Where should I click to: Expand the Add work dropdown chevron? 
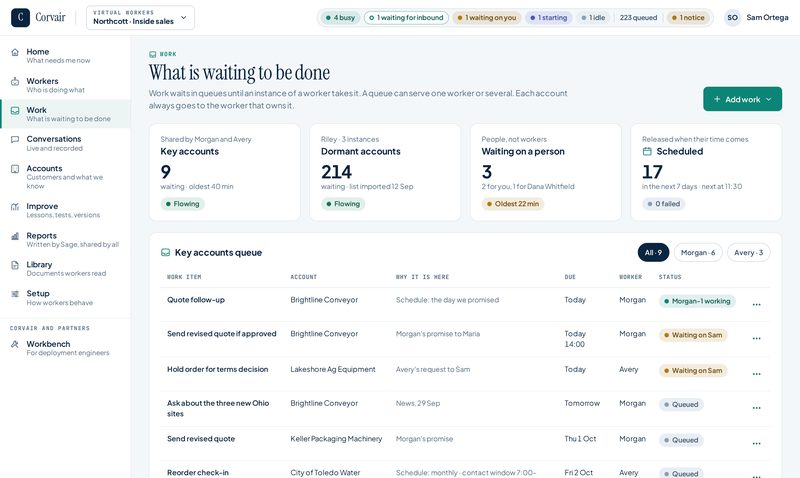click(x=768, y=99)
